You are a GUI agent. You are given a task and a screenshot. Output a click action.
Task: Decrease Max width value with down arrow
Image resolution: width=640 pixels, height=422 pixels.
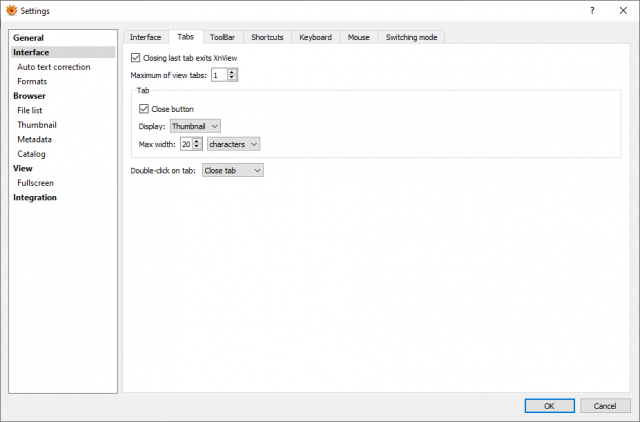197,147
